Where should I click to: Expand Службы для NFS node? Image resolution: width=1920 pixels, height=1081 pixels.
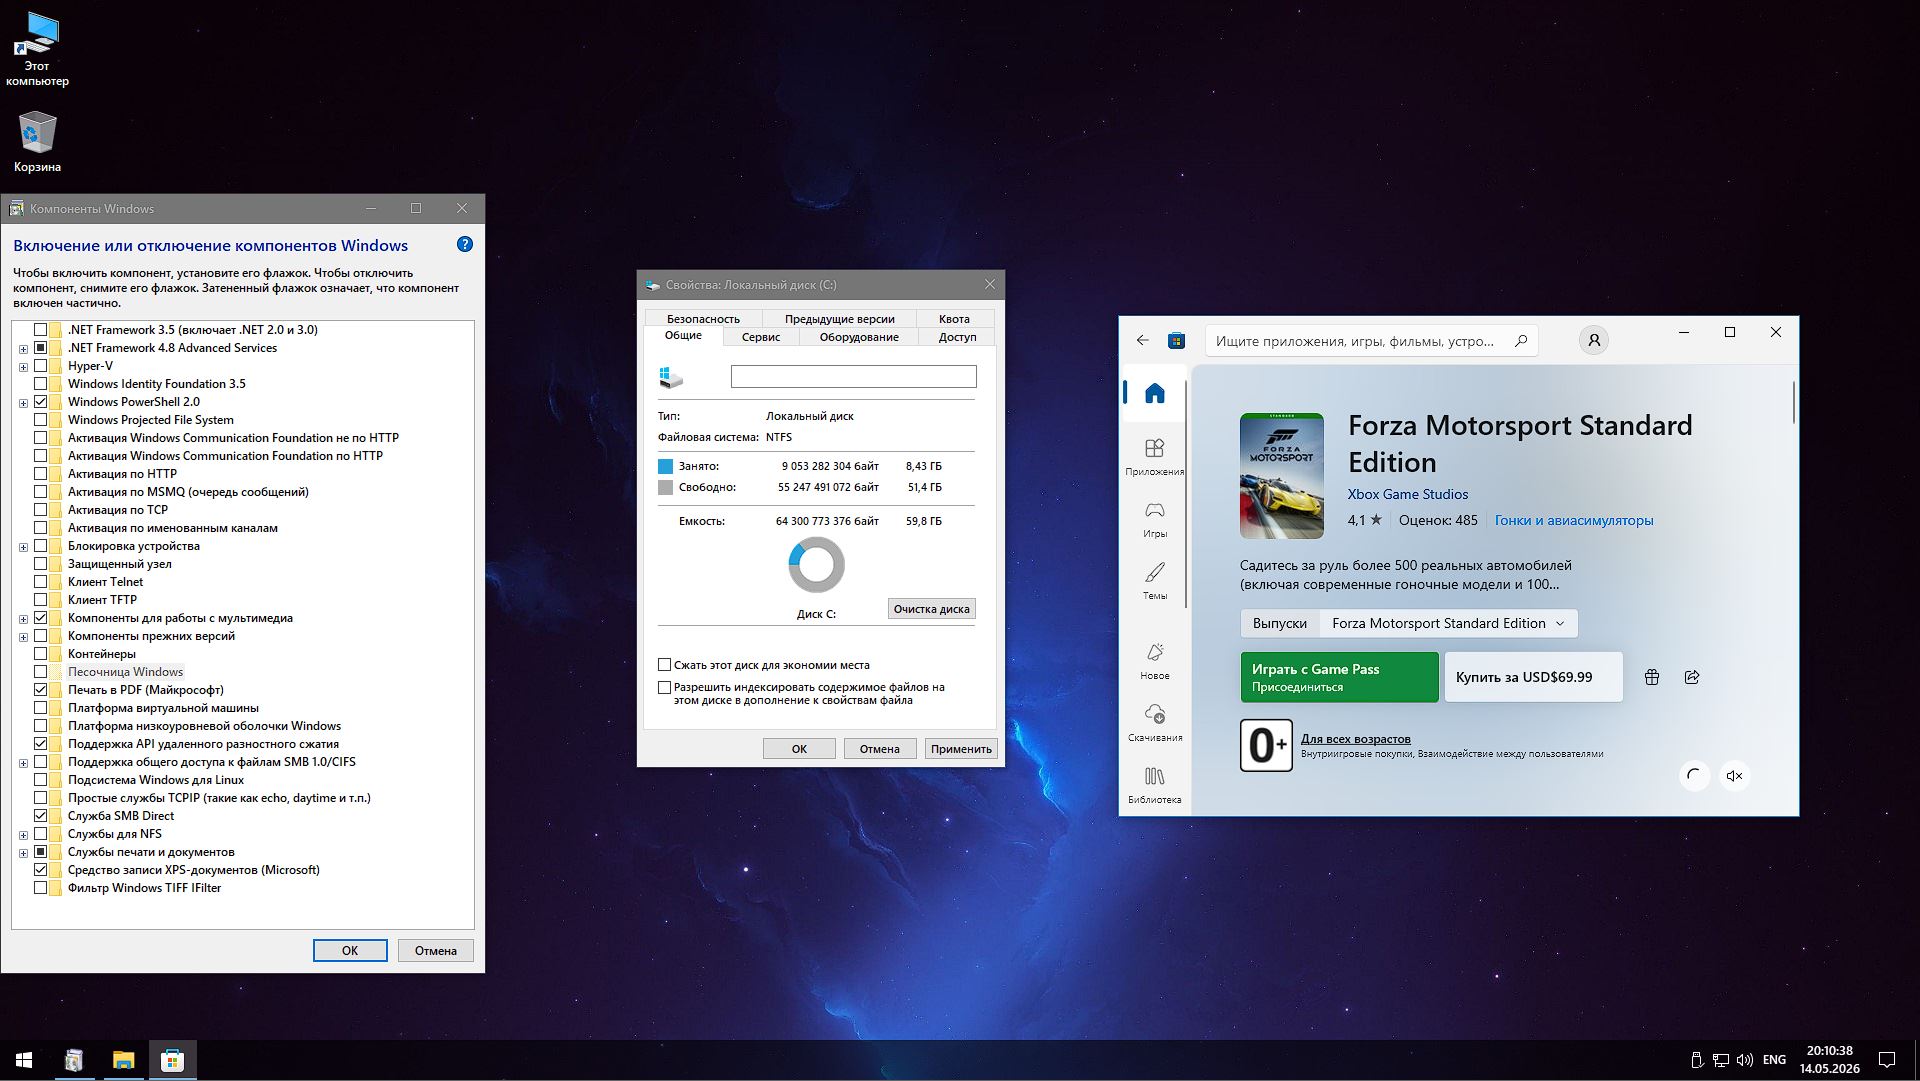(x=23, y=835)
